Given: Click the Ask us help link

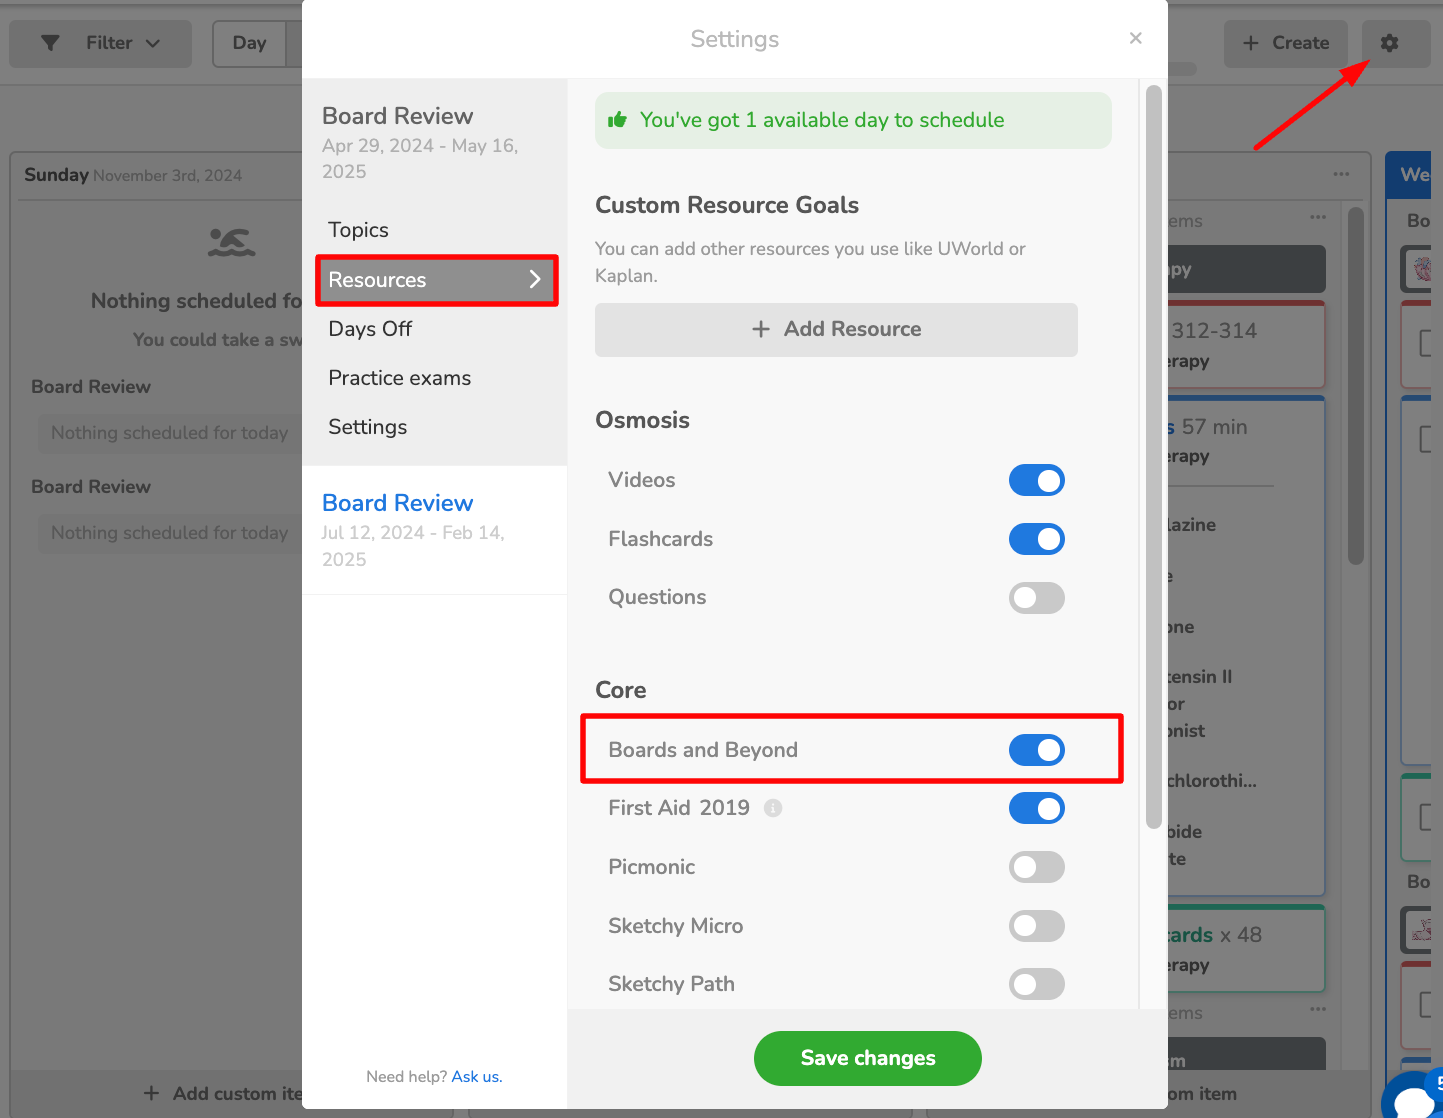Looking at the screenshot, I should pyautogui.click(x=476, y=1077).
